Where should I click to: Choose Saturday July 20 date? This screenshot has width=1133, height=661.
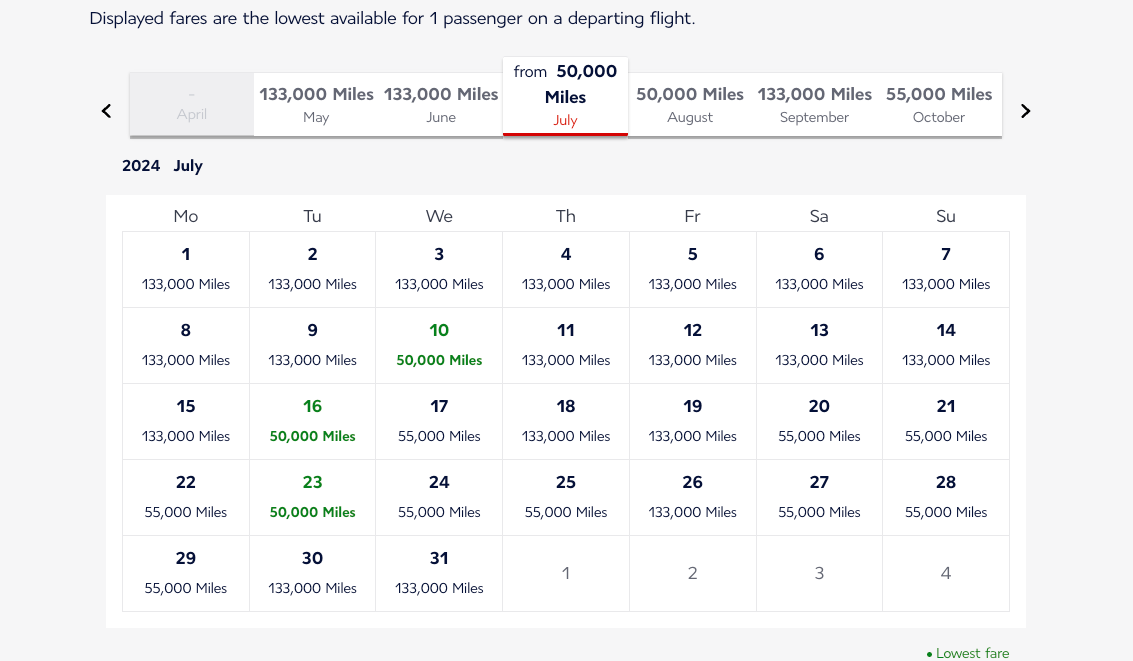pos(819,421)
